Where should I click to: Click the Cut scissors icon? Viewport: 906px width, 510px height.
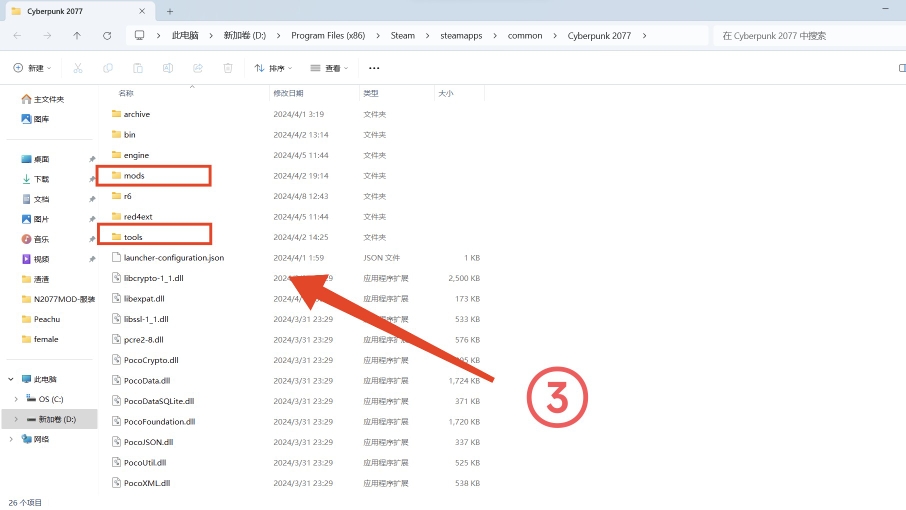coord(79,68)
